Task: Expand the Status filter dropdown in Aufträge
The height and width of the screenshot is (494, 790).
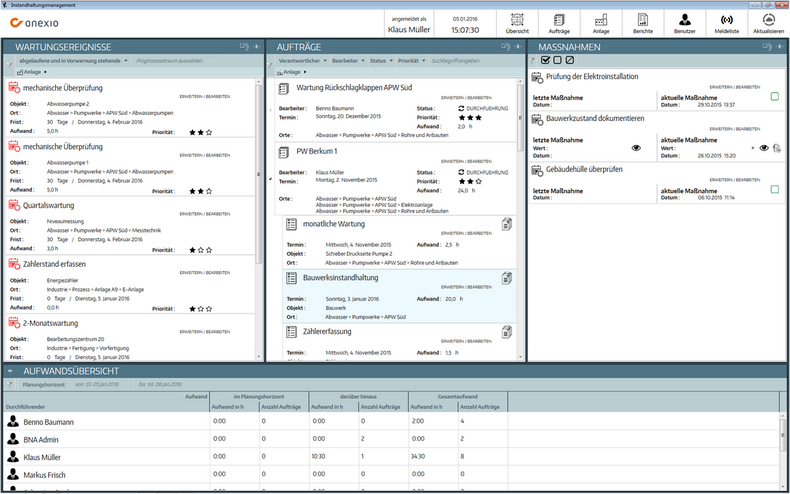Action: click(x=380, y=61)
